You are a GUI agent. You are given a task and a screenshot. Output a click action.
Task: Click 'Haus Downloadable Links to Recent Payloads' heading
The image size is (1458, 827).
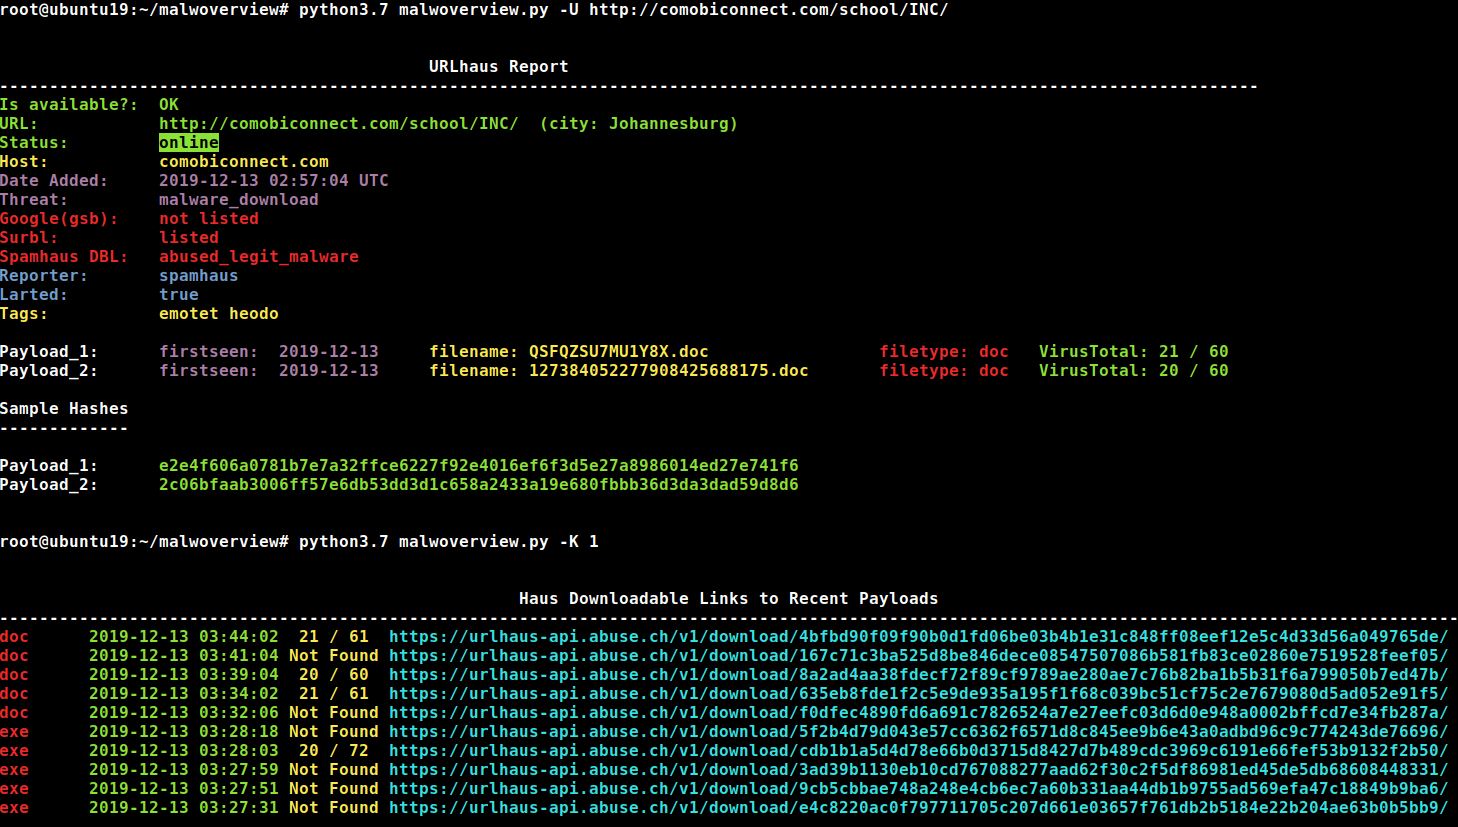729,599
